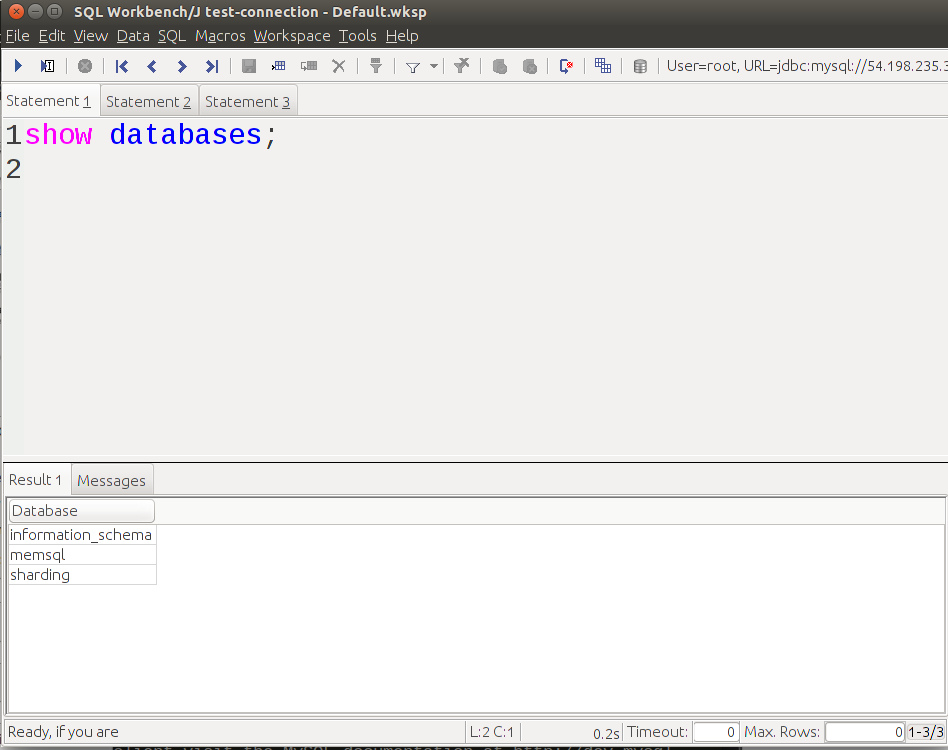This screenshot has width=948, height=750.
Task: Open the Macros menu
Action: pyautogui.click(x=219, y=35)
